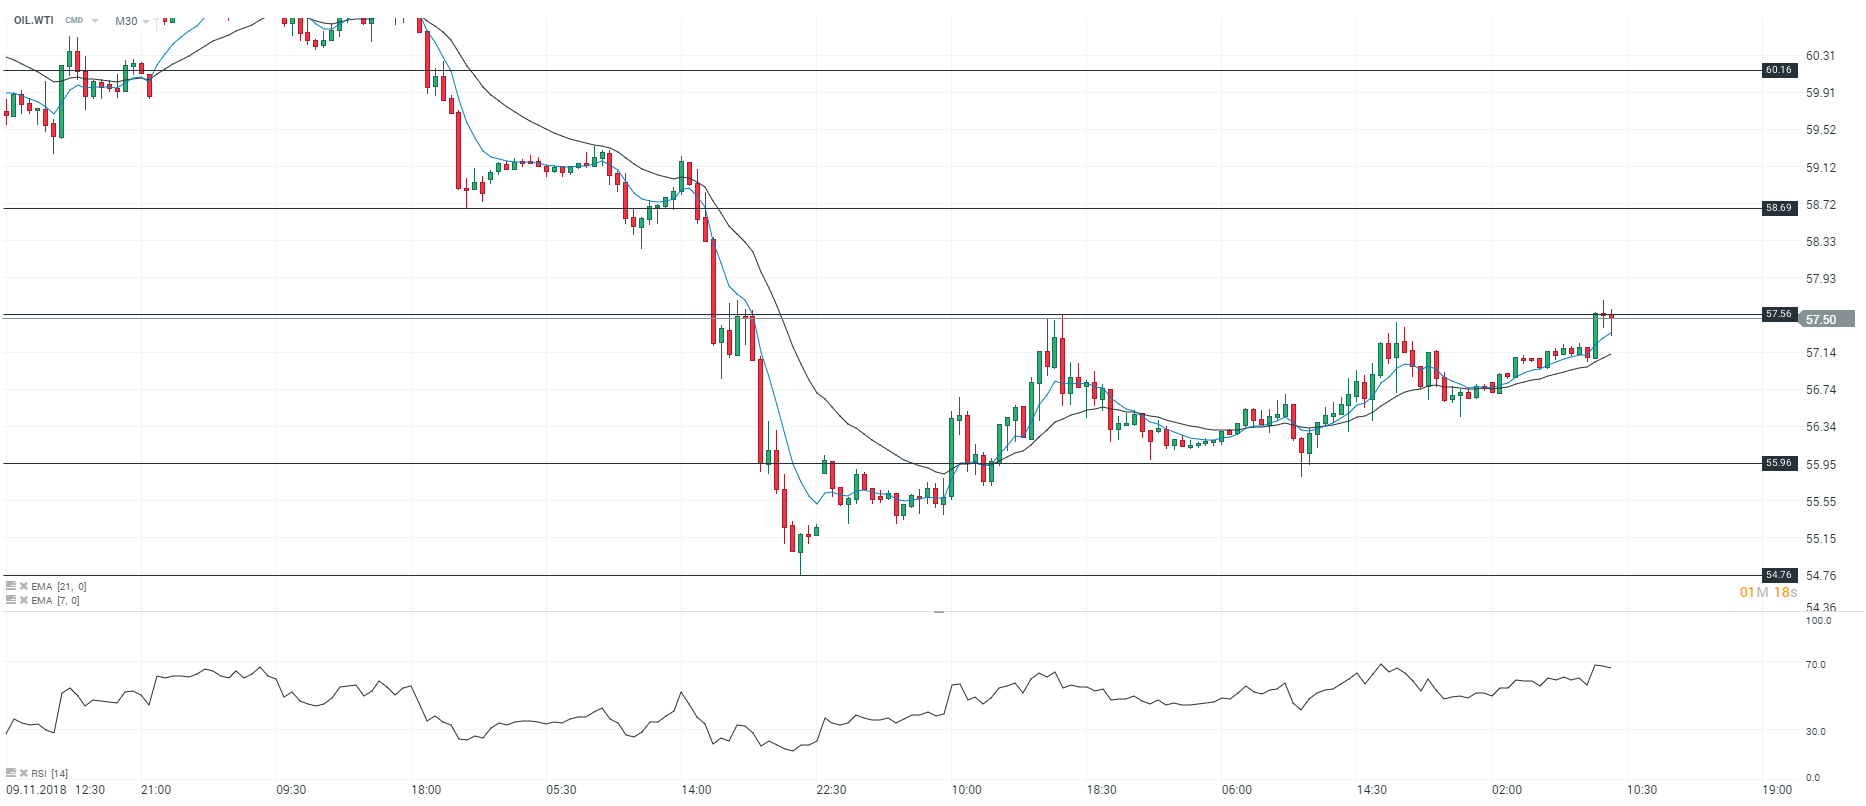Click the CMD instrument type label
Screen dimensions: 1866x806
(74, 21)
